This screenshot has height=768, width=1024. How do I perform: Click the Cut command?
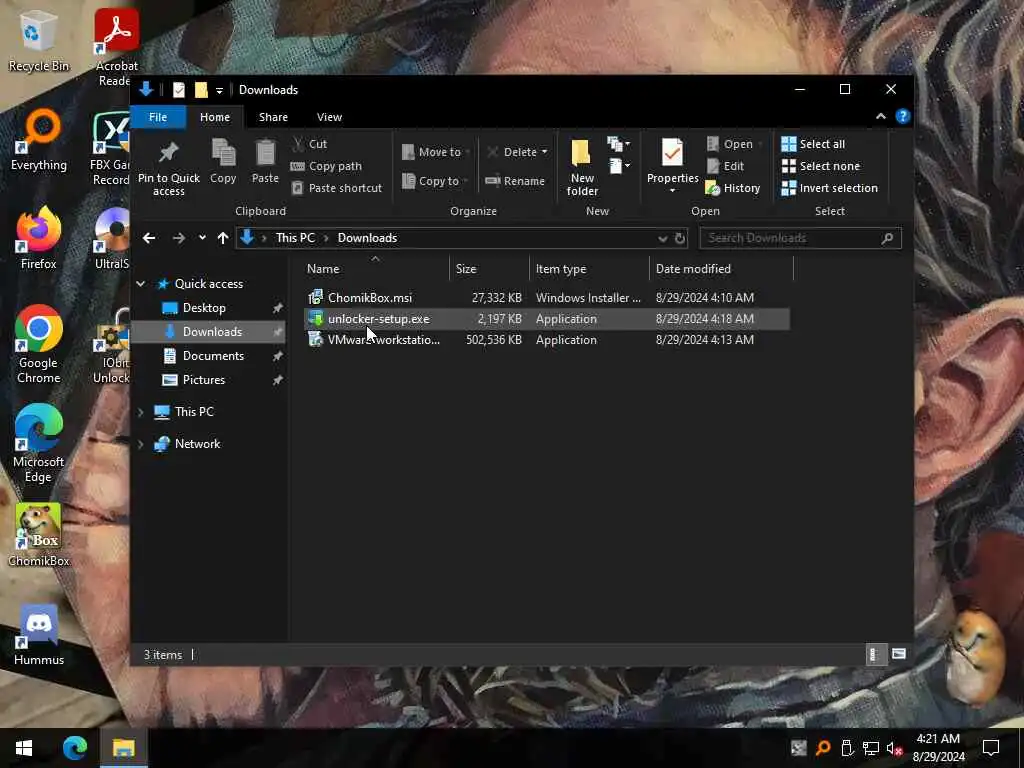310,144
